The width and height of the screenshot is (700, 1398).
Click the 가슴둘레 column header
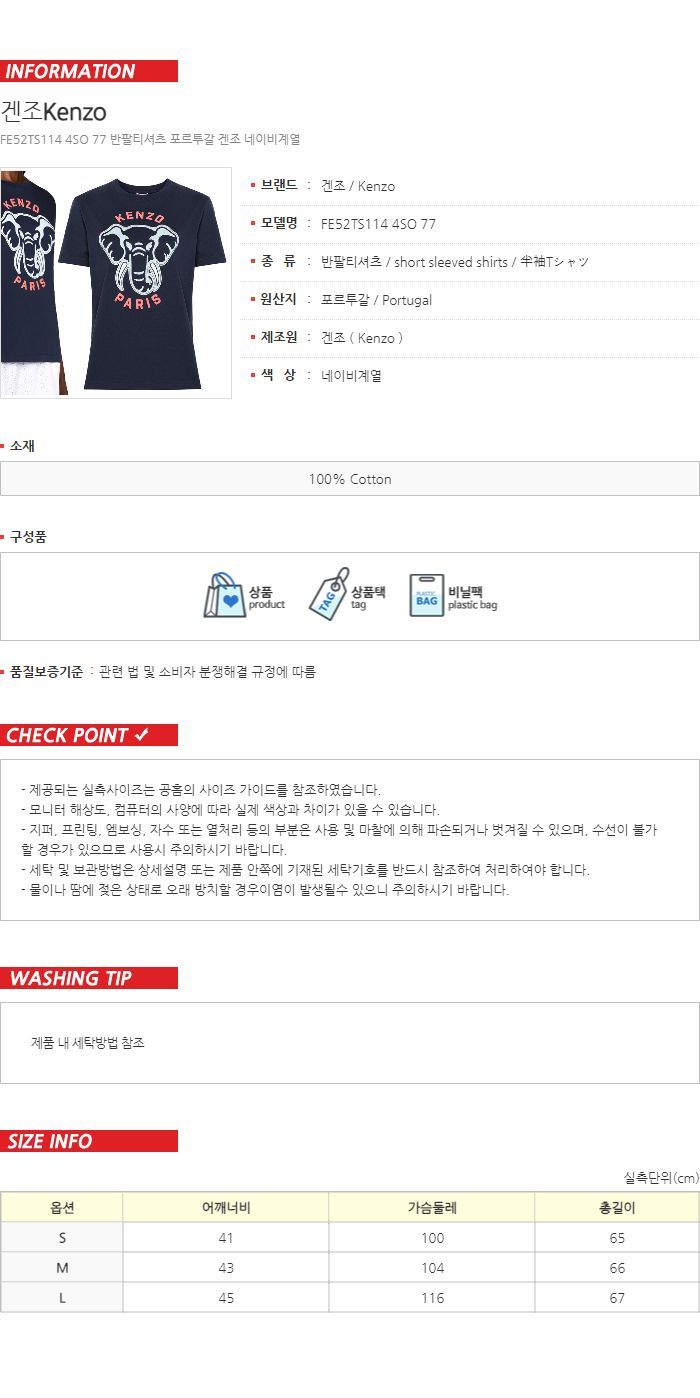pyautogui.click(x=432, y=1207)
